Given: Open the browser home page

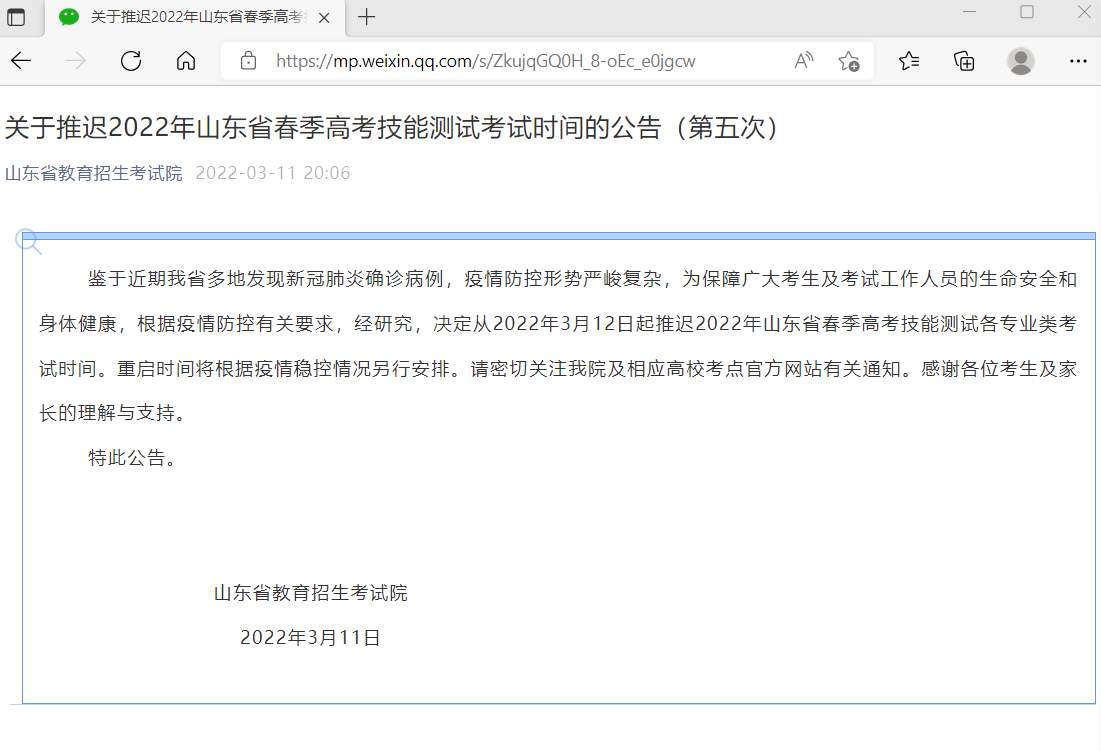Looking at the screenshot, I should click(185, 61).
